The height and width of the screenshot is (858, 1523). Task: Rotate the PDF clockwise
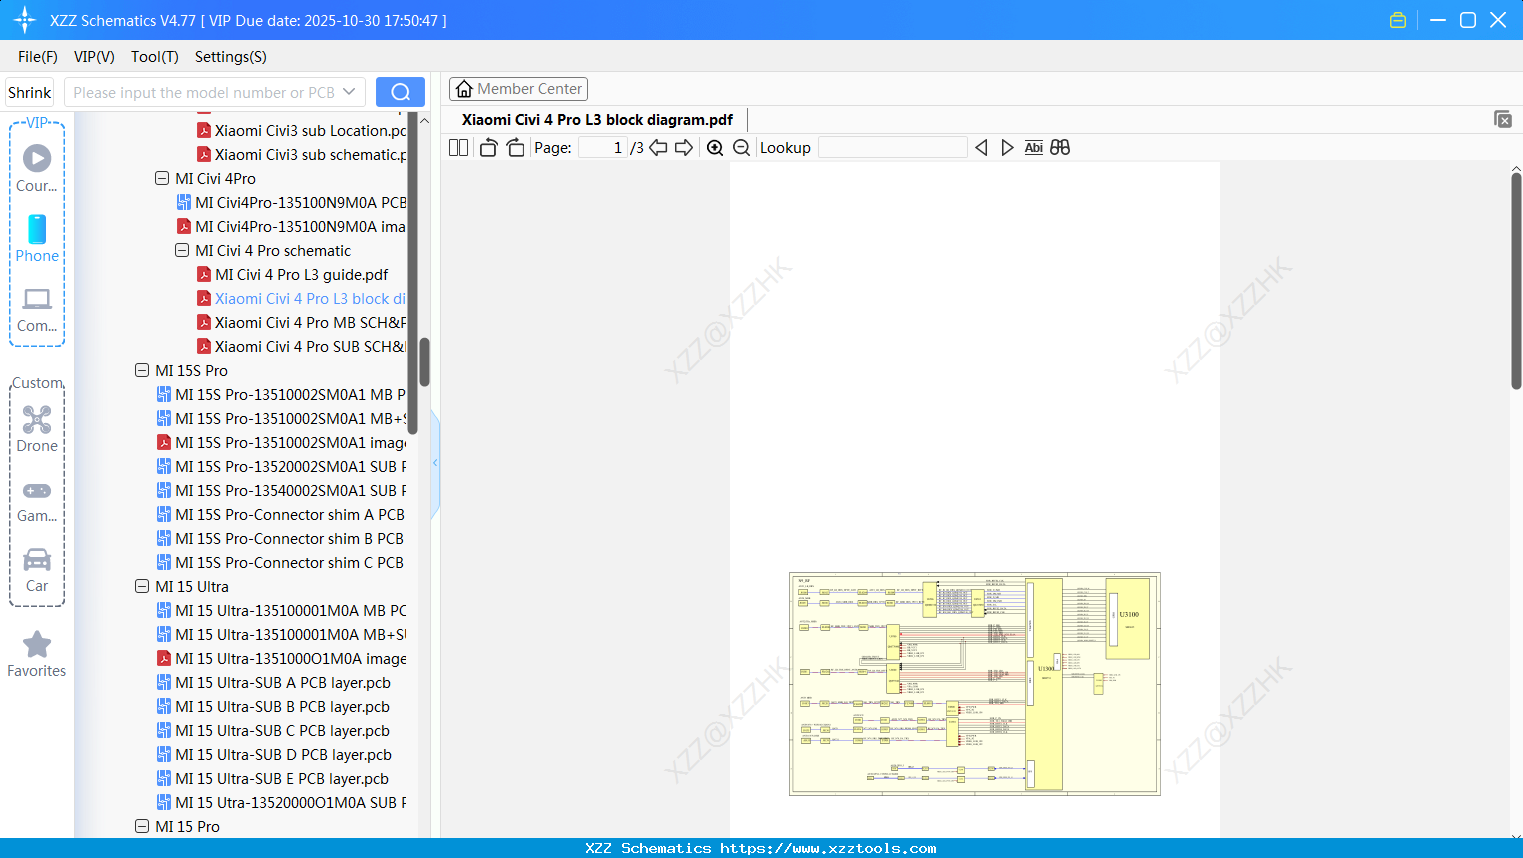coord(515,147)
